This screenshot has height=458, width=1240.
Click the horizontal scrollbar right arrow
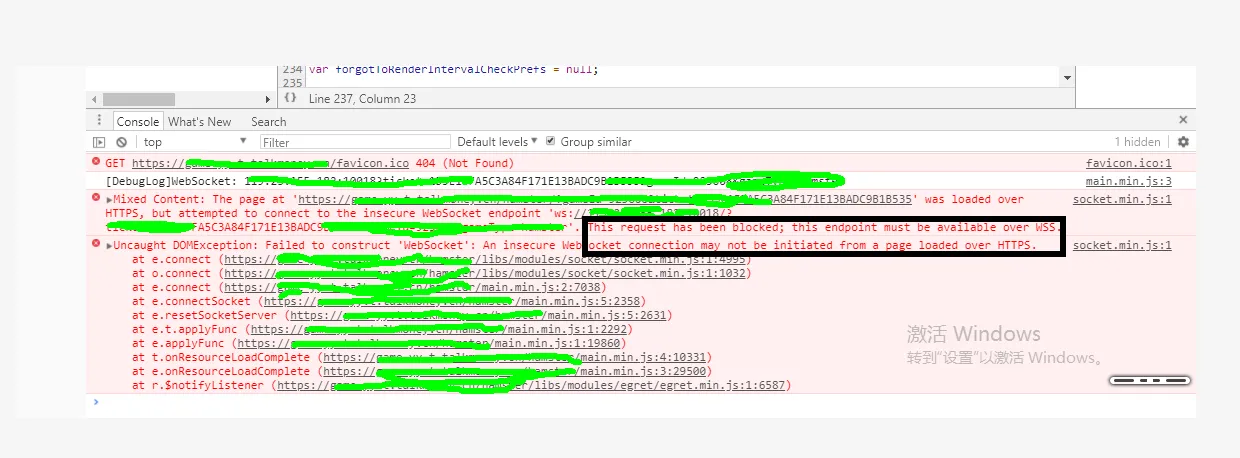tap(267, 99)
